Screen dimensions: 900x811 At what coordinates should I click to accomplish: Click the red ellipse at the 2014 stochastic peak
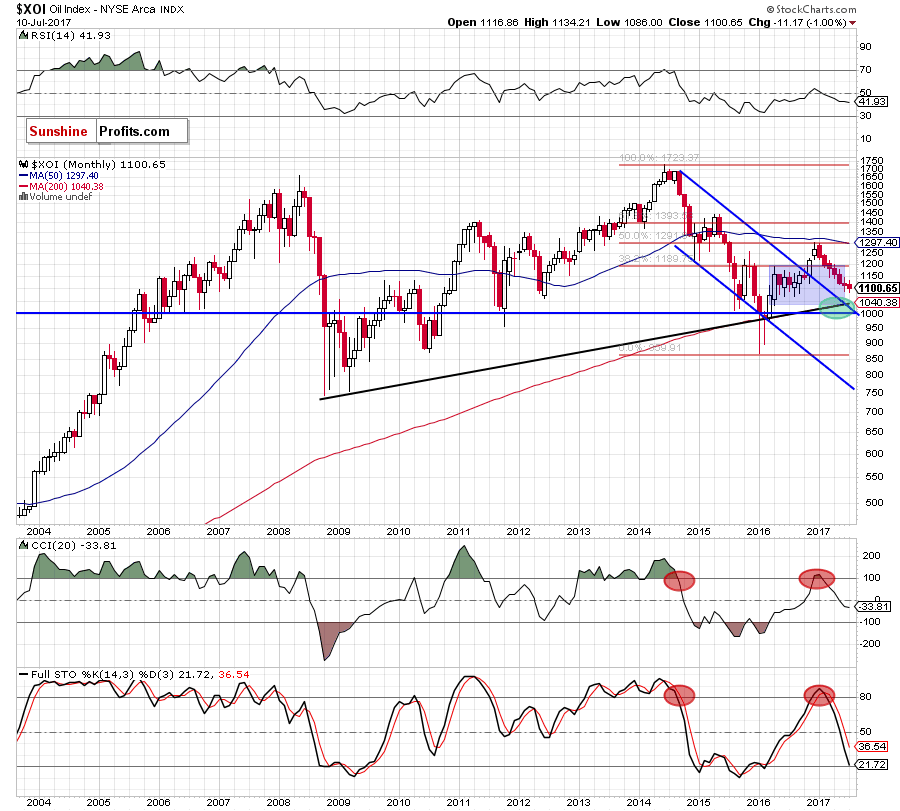tap(680, 696)
